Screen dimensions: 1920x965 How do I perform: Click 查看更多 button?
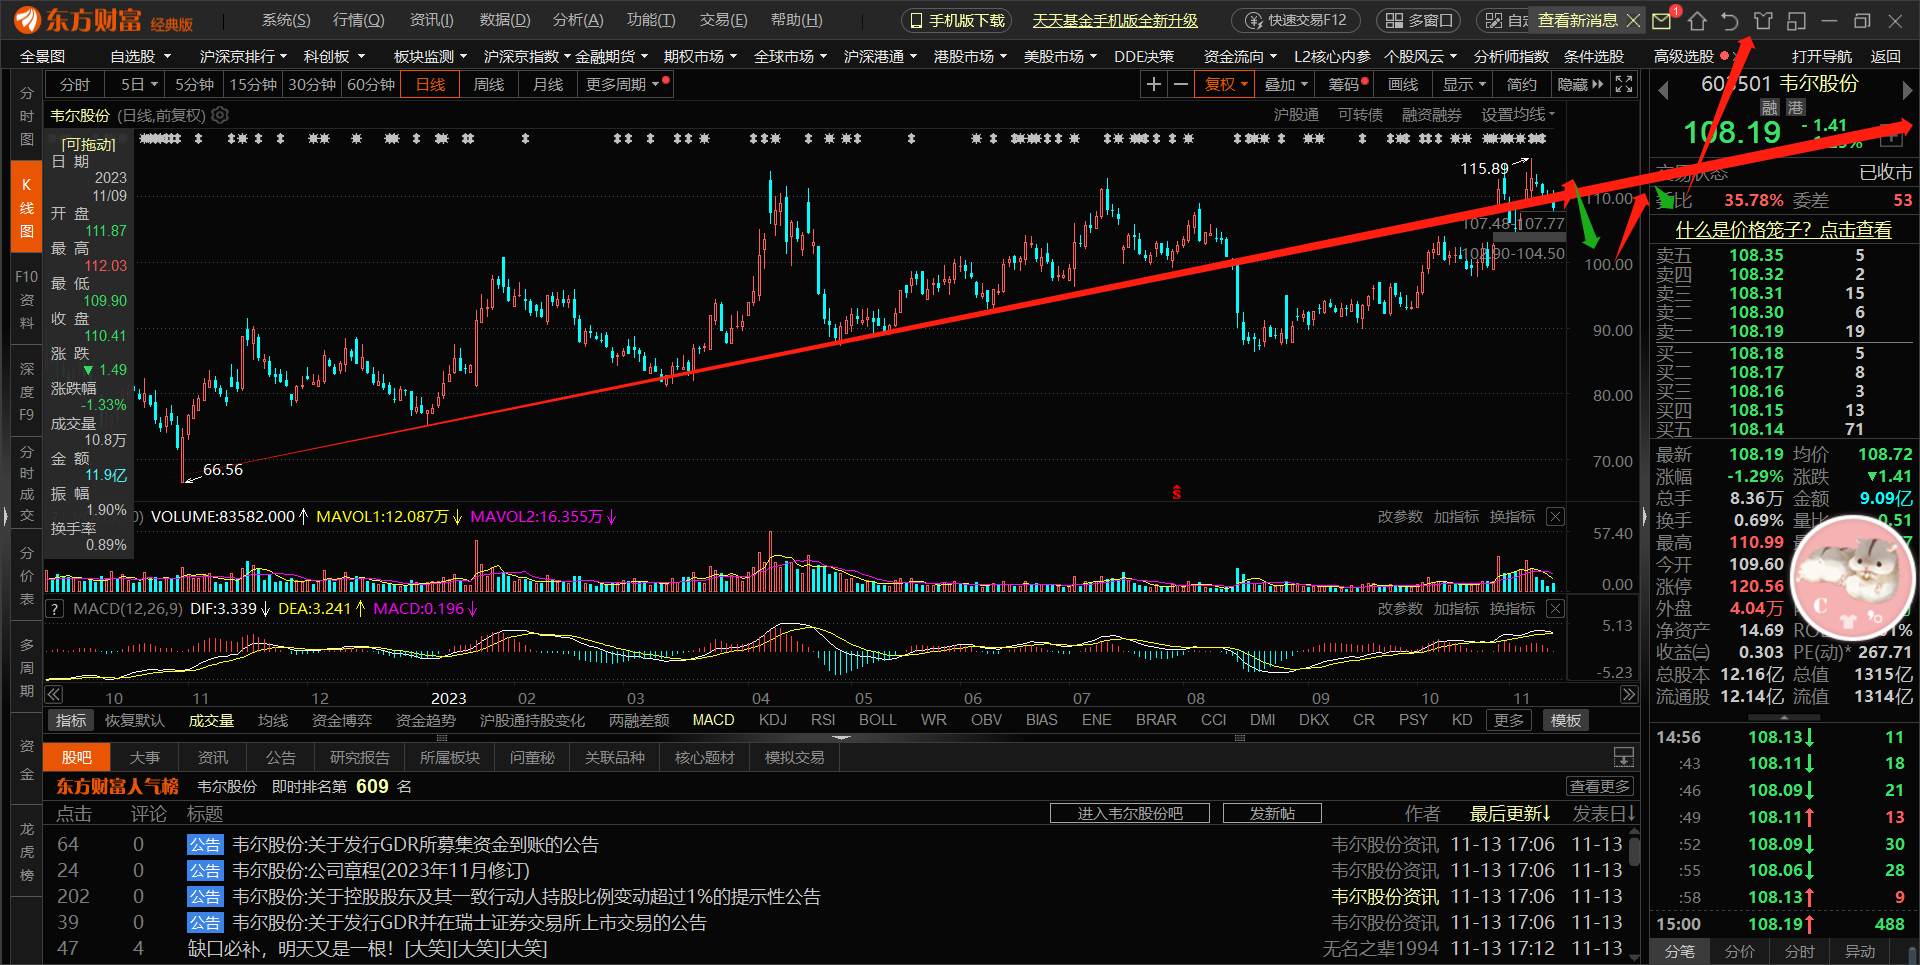tap(1601, 787)
